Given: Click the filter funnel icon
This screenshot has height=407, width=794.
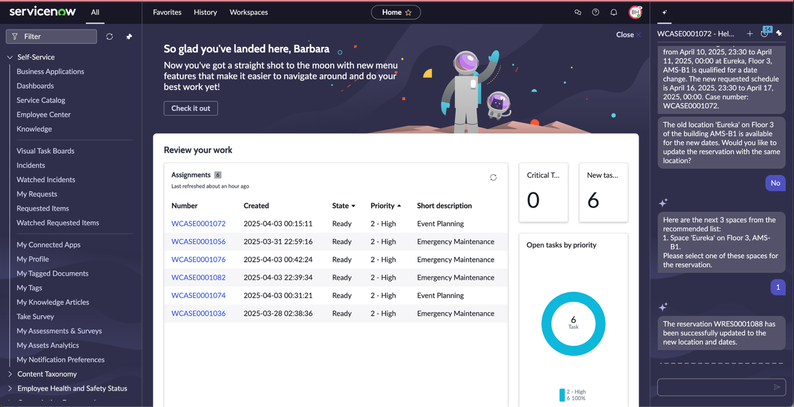Looking at the screenshot, I should [x=15, y=36].
